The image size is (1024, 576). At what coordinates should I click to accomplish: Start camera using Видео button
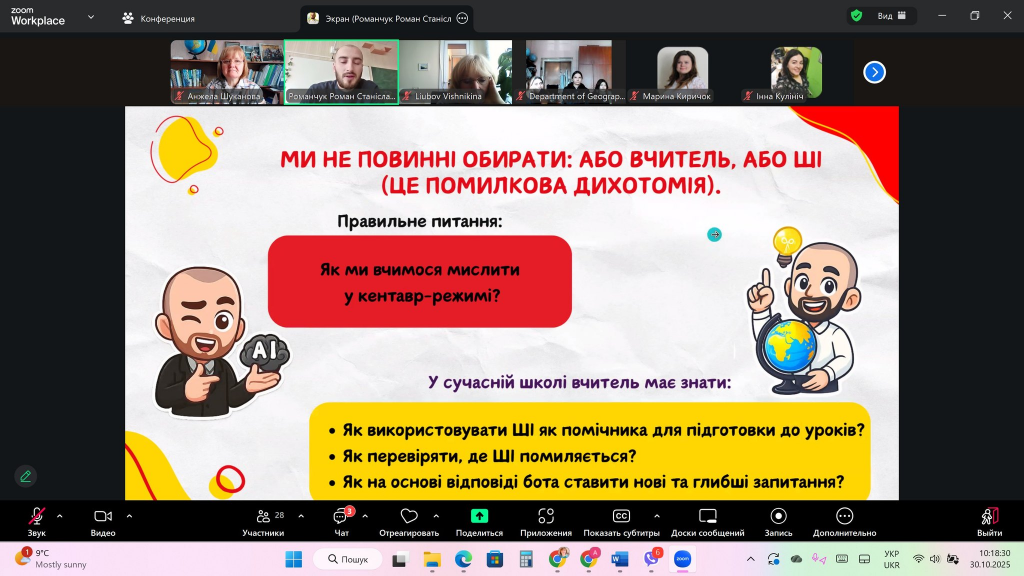[x=102, y=517]
